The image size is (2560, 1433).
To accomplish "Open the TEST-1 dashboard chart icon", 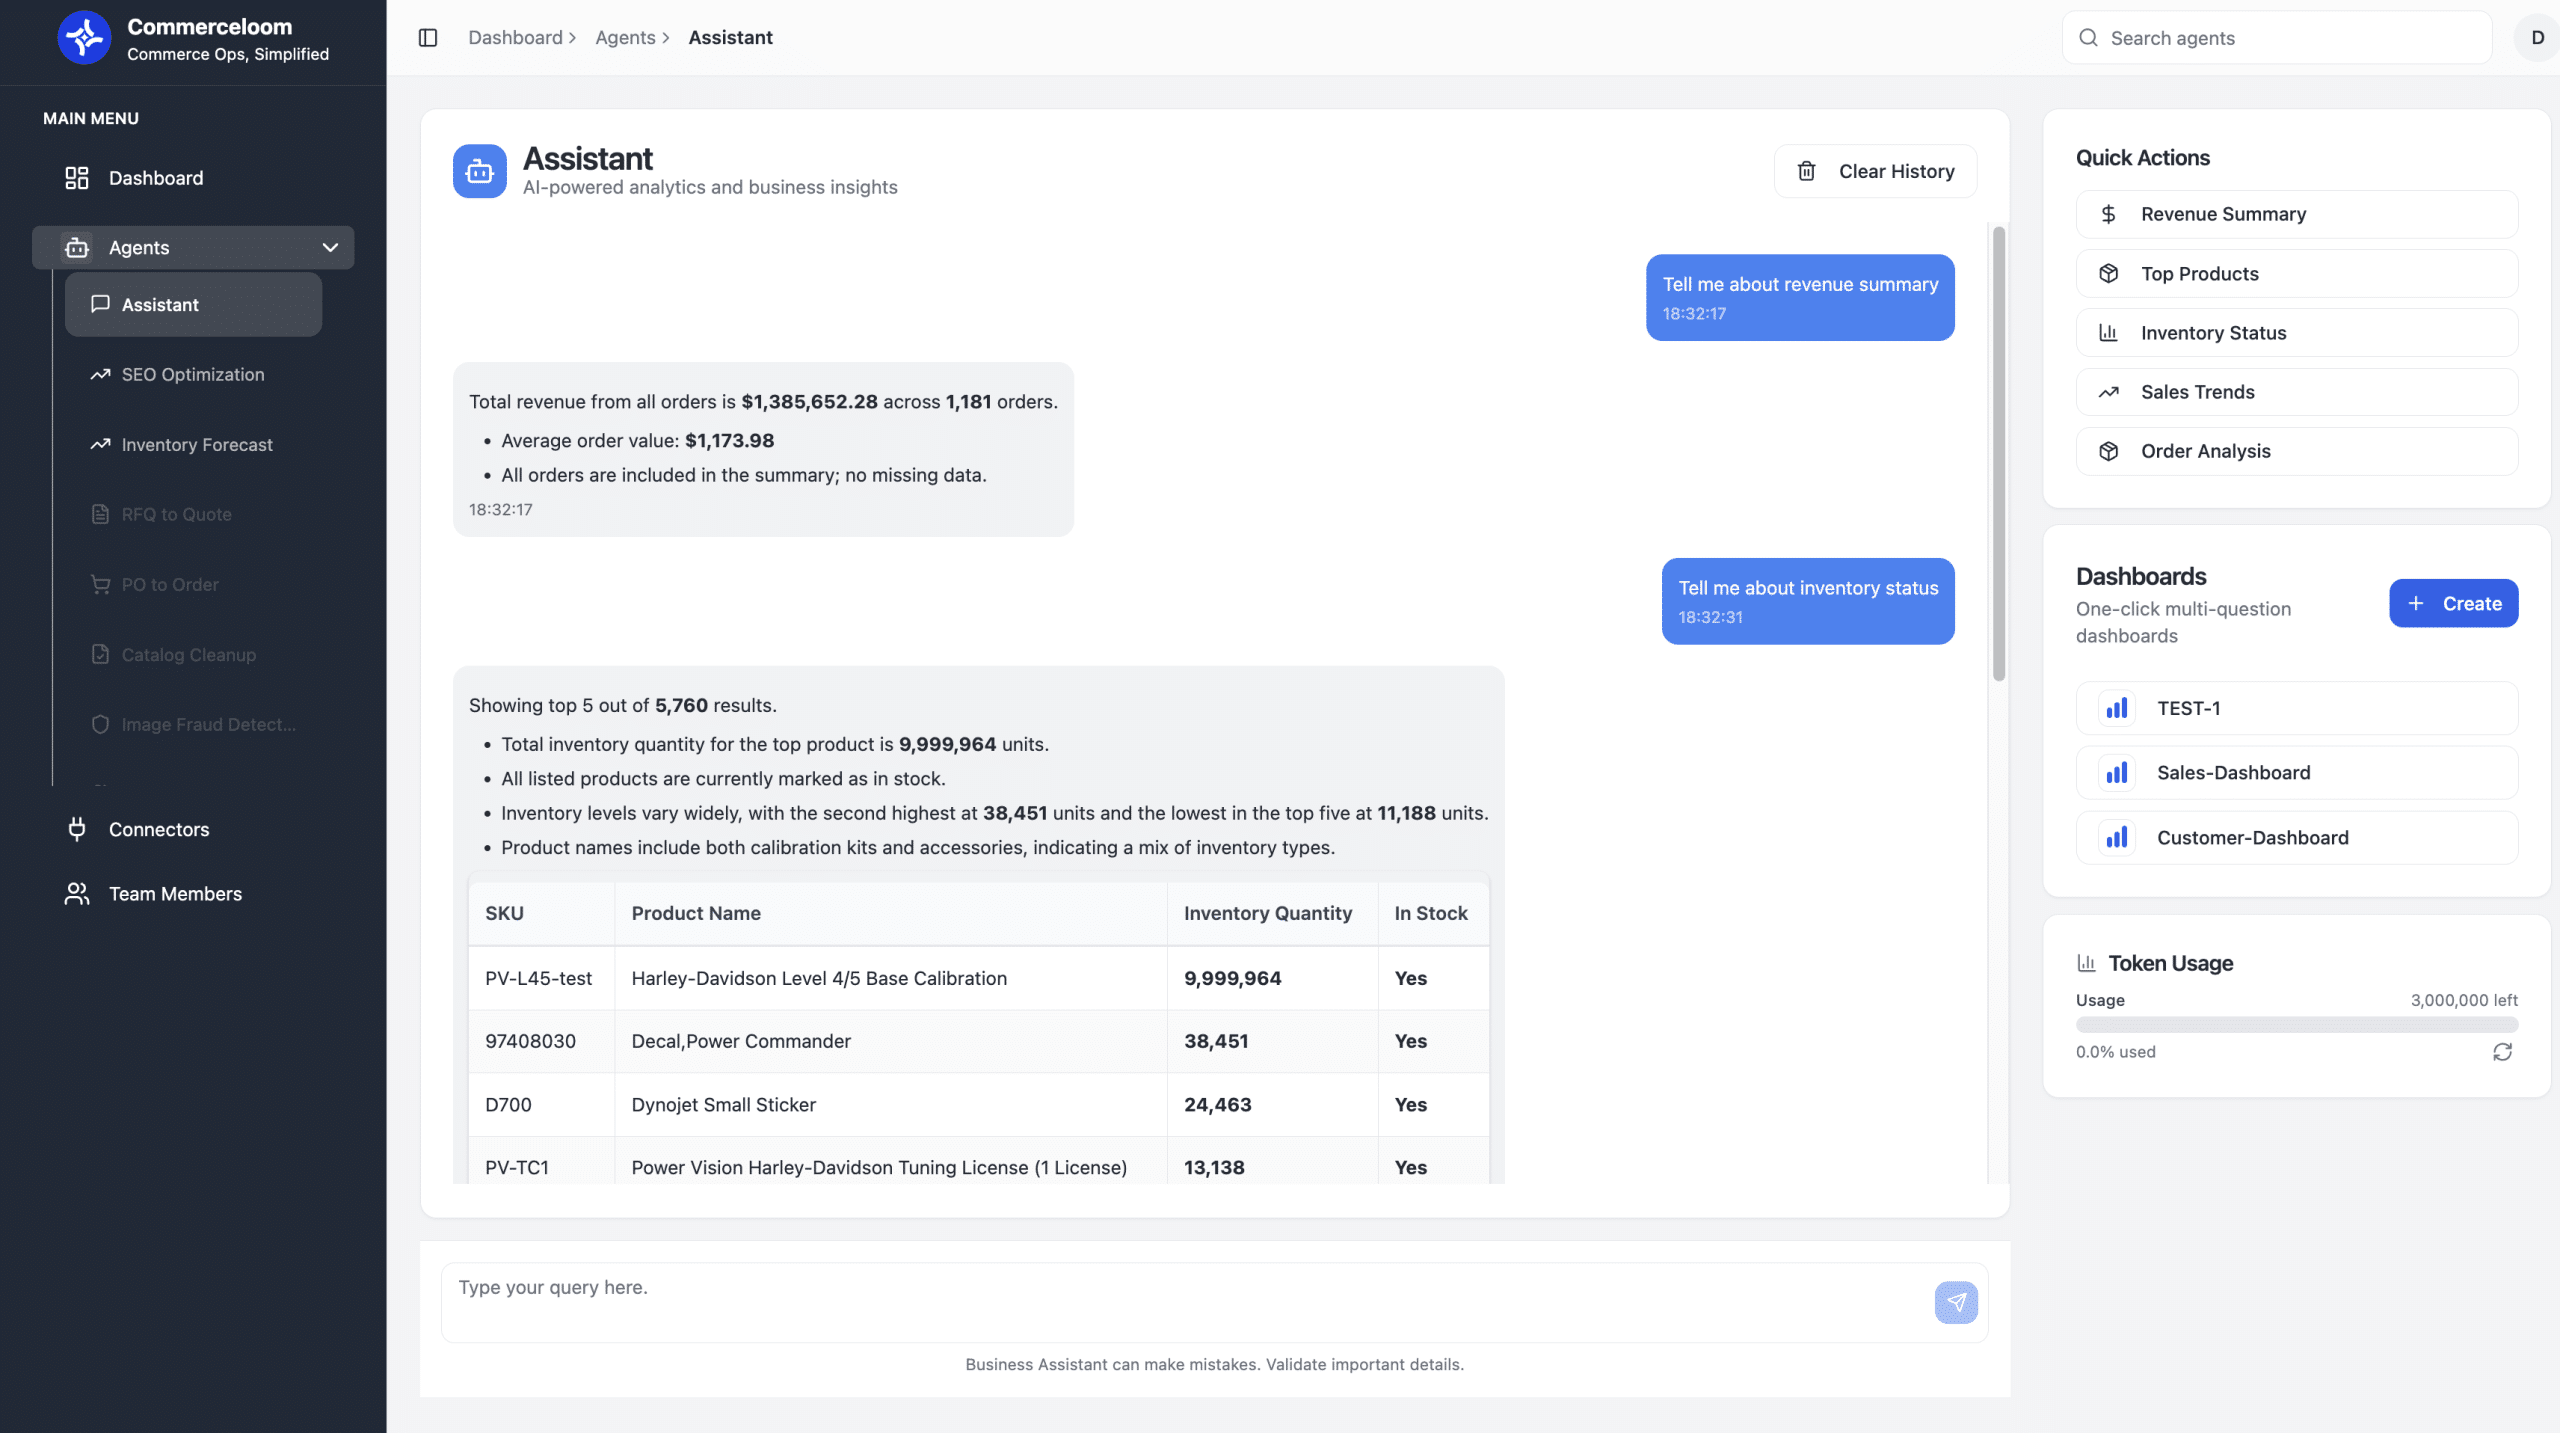I will coord(2117,708).
